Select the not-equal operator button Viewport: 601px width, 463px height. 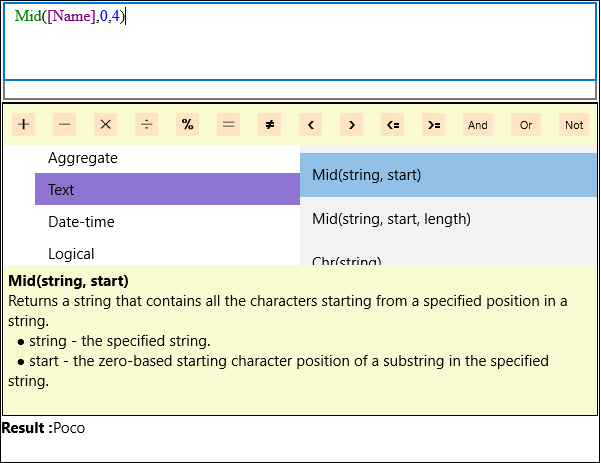click(269, 125)
